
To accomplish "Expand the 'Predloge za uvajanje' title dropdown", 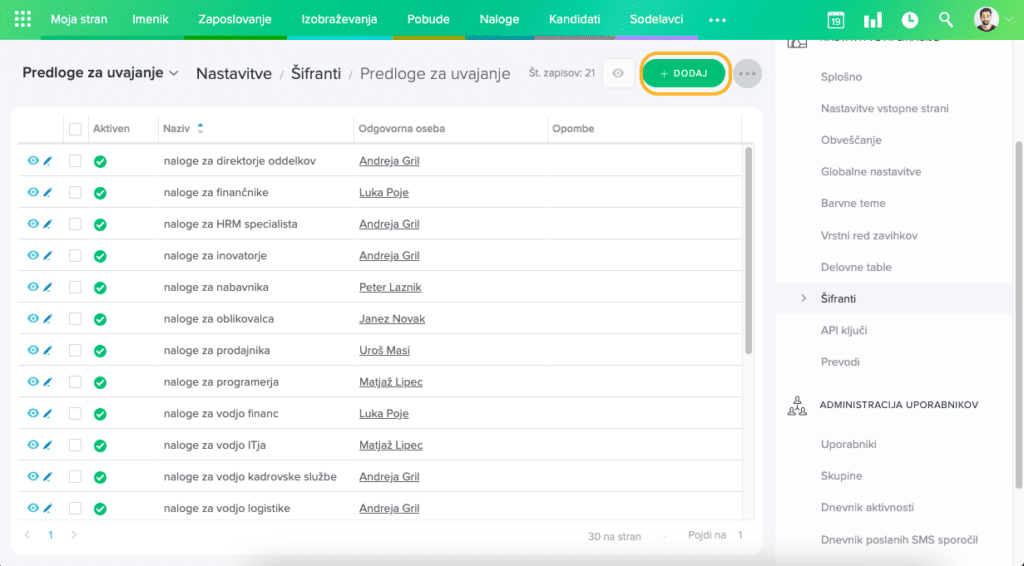I will [174, 73].
